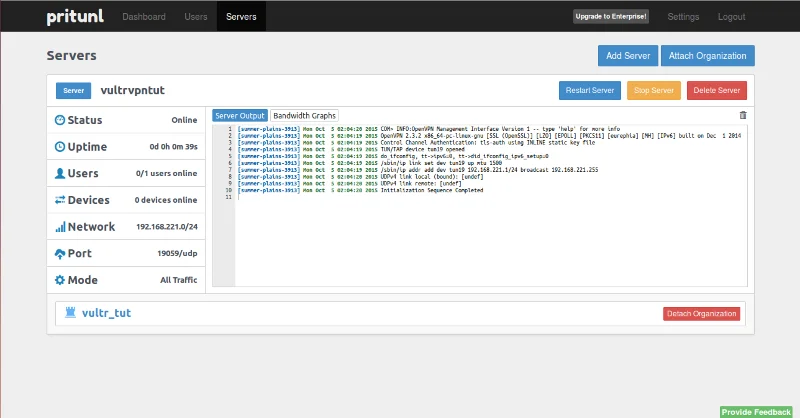The width and height of the screenshot is (800, 418).
Task: Click the Network signal bars icon
Action: [60, 227]
